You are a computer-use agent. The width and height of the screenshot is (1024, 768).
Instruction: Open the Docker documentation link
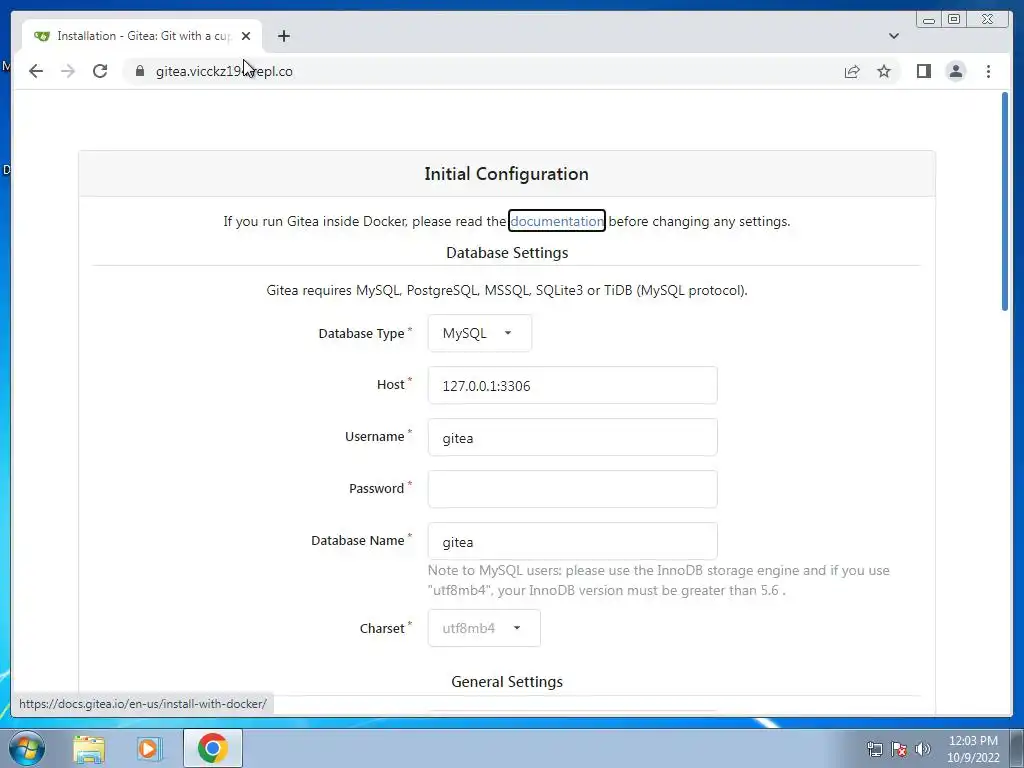click(x=557, y=221)
